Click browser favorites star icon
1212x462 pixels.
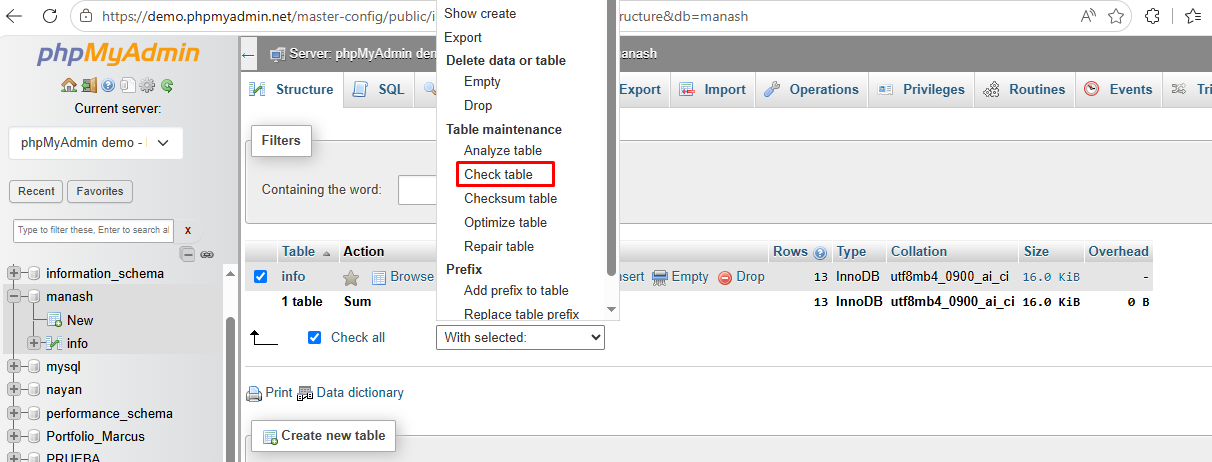[x=1116, y=16]
